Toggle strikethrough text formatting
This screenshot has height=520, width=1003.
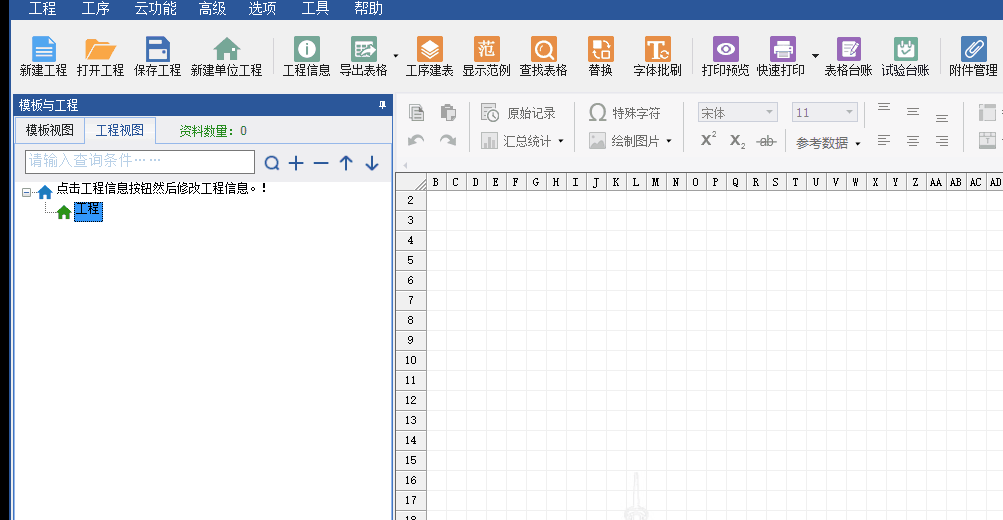[767, 141]
